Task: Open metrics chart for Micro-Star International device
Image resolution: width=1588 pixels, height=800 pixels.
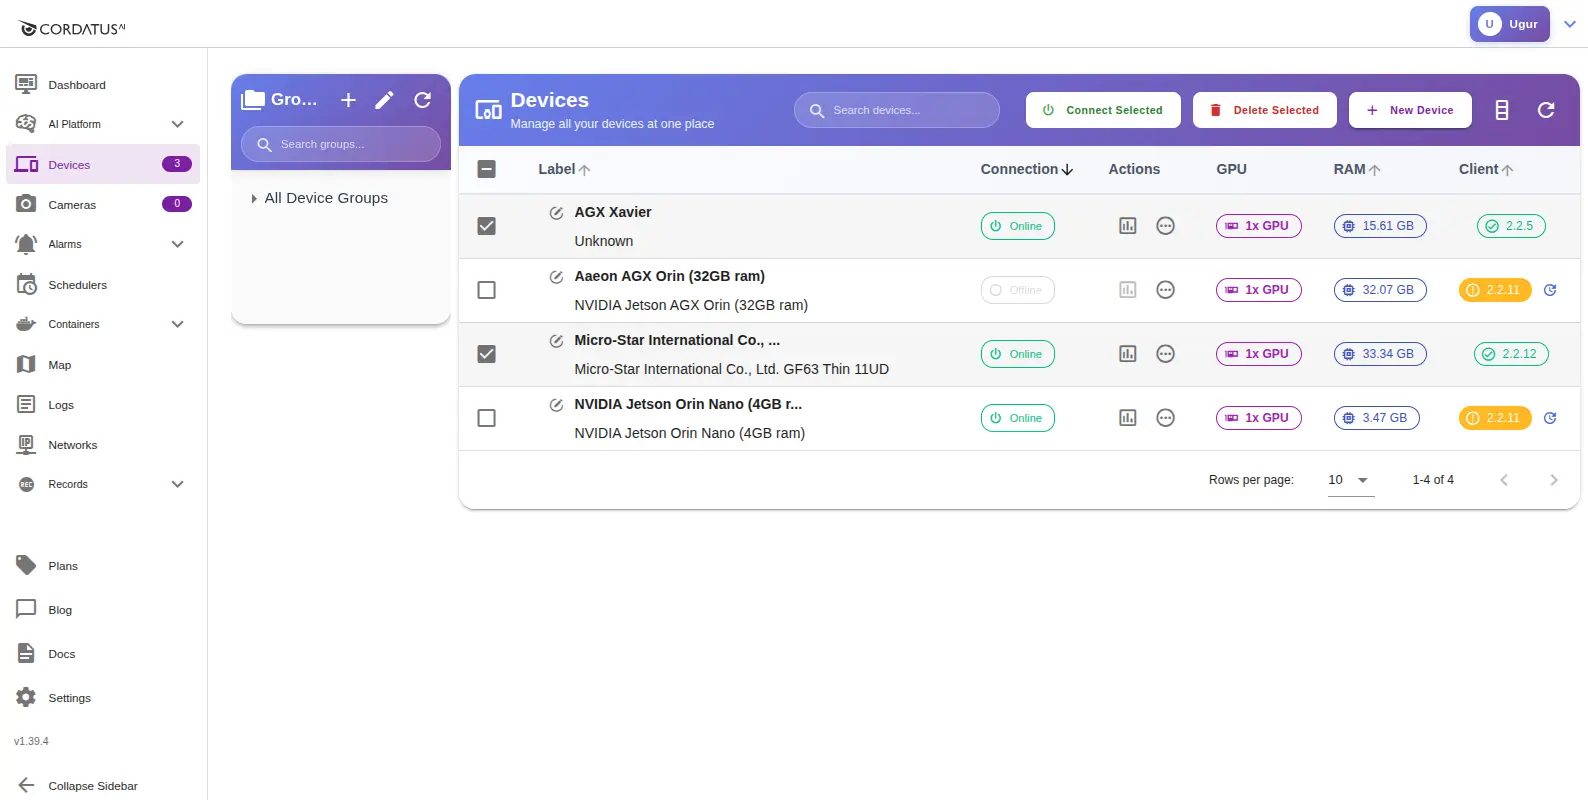Action: click(x=1127, y=354)
